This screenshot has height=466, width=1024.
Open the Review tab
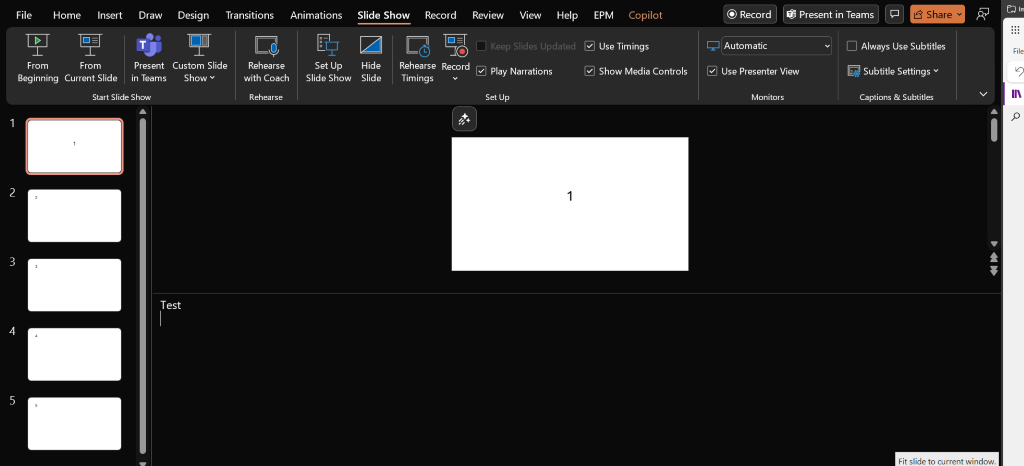click(x=487, y=15)
